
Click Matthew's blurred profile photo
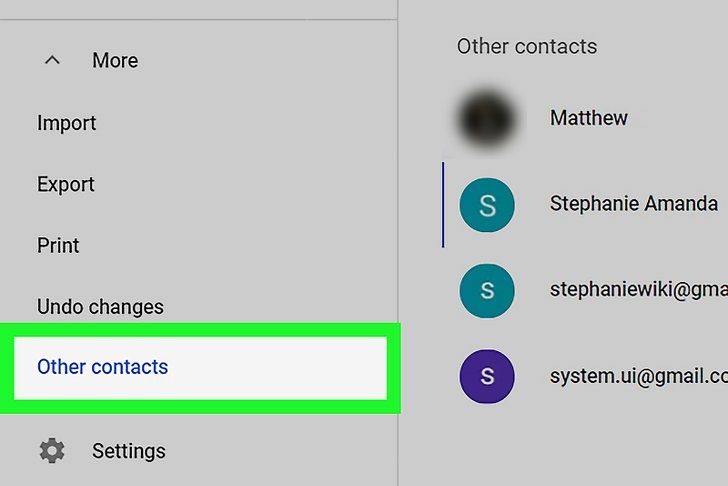[487, 118]
